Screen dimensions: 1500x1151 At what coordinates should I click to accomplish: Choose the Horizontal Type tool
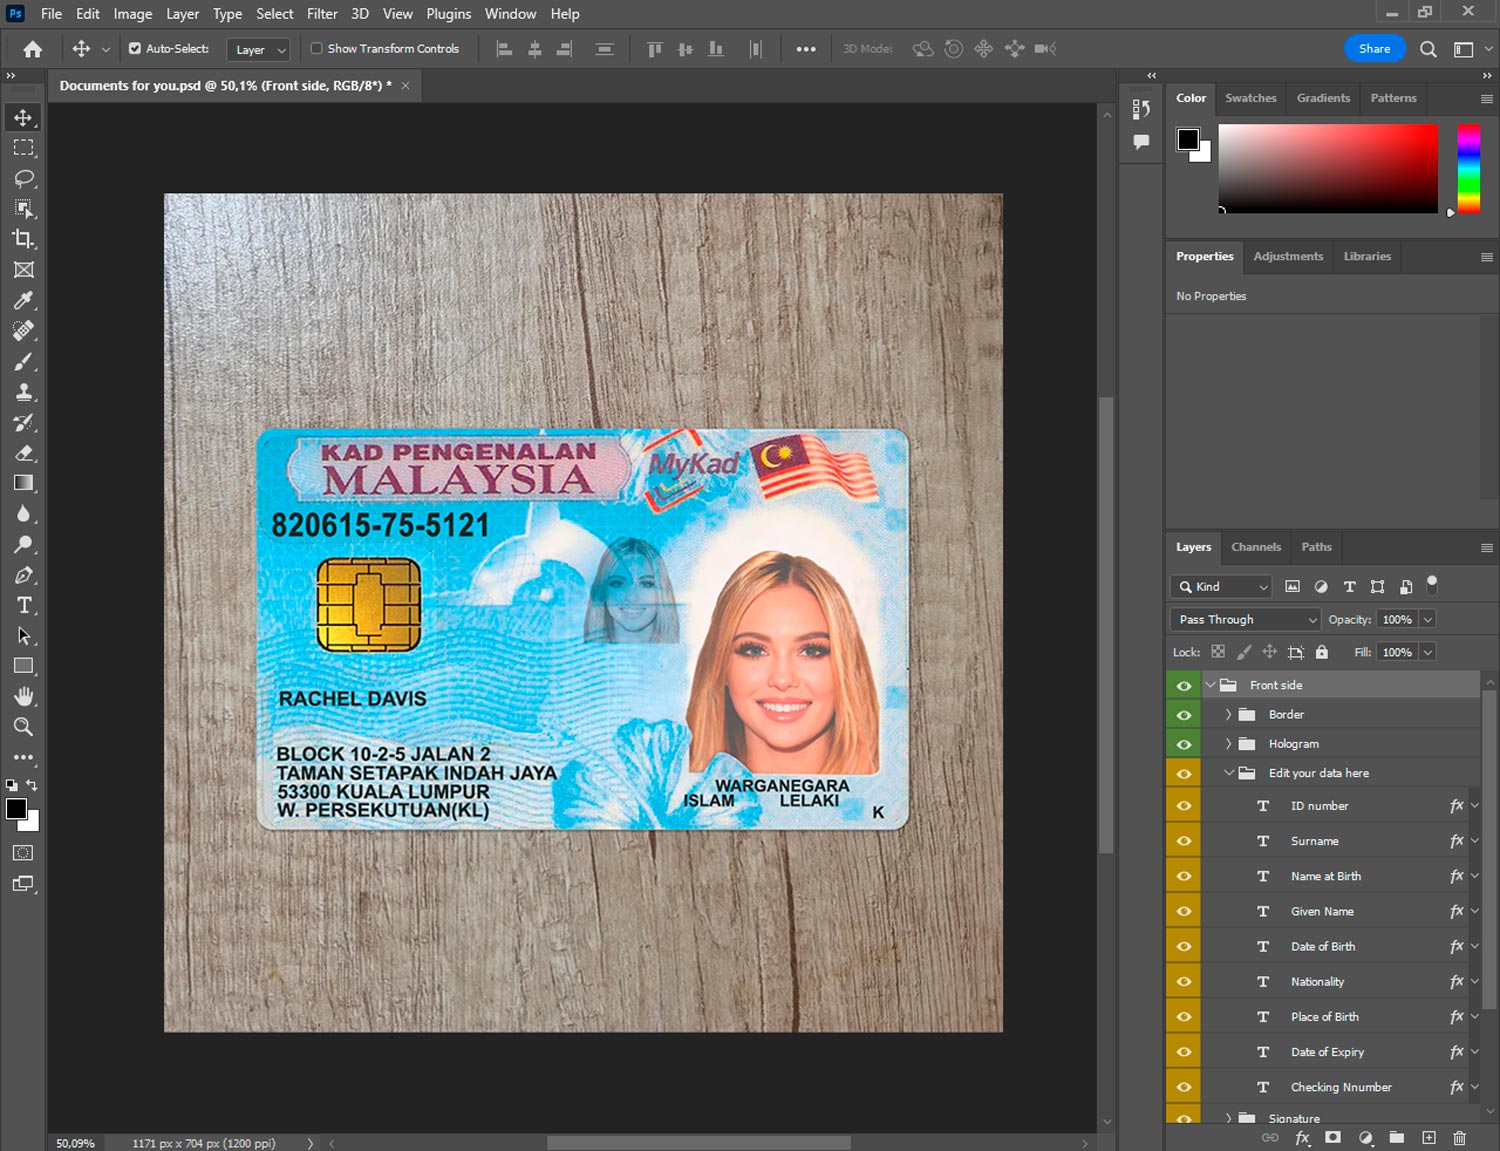coord(24,605)
